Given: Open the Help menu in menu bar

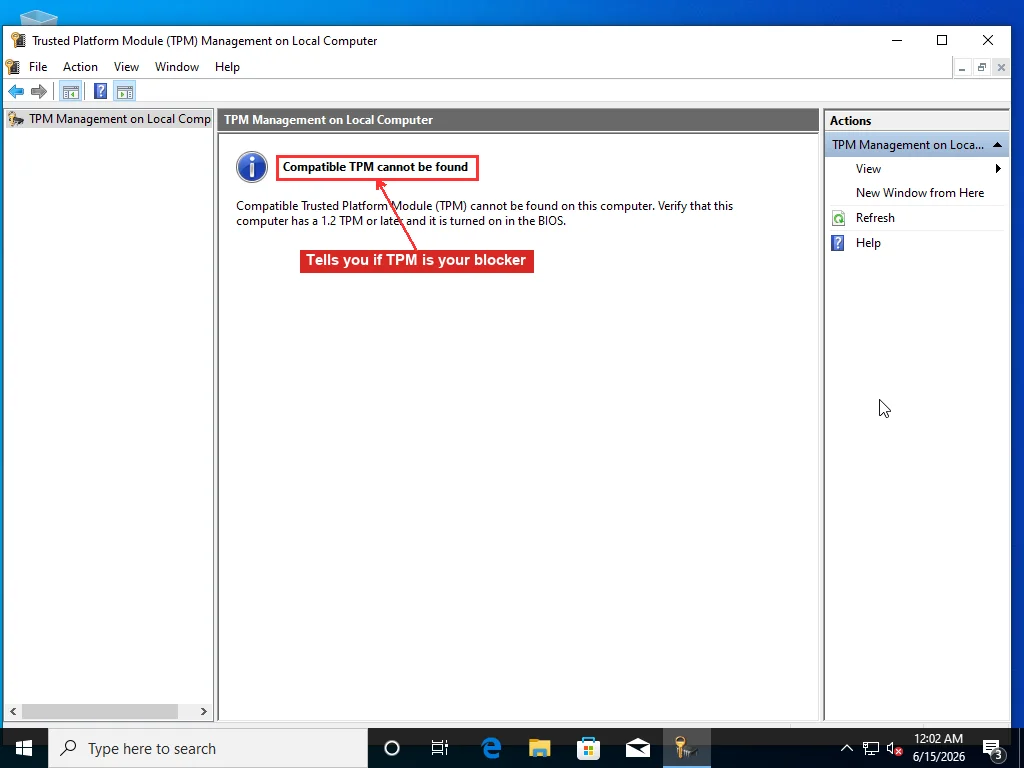Looking at the screenshot, I should pos(227,67).
